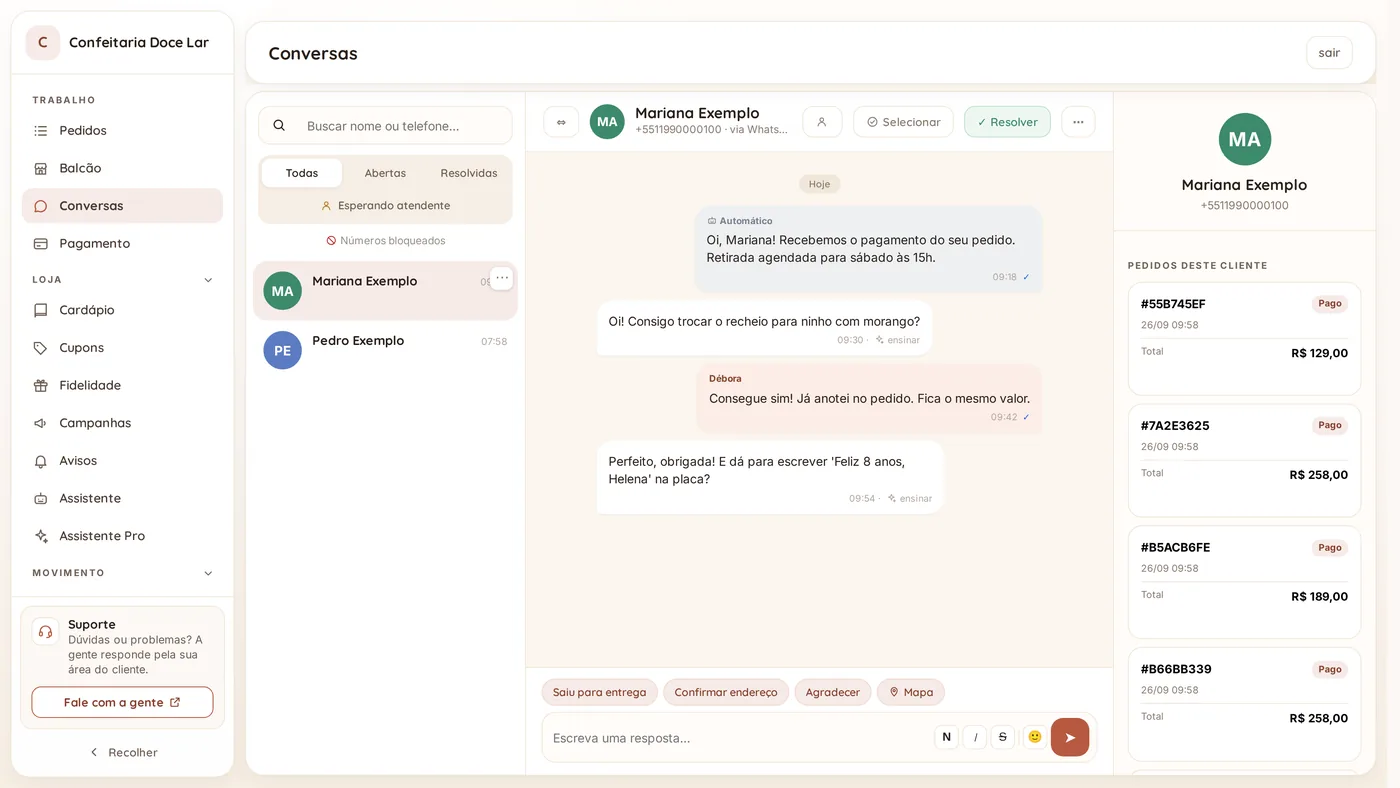Toggle the Esperando atendente filter
The height and width of the screenshot is (788, 1400).
385,205
